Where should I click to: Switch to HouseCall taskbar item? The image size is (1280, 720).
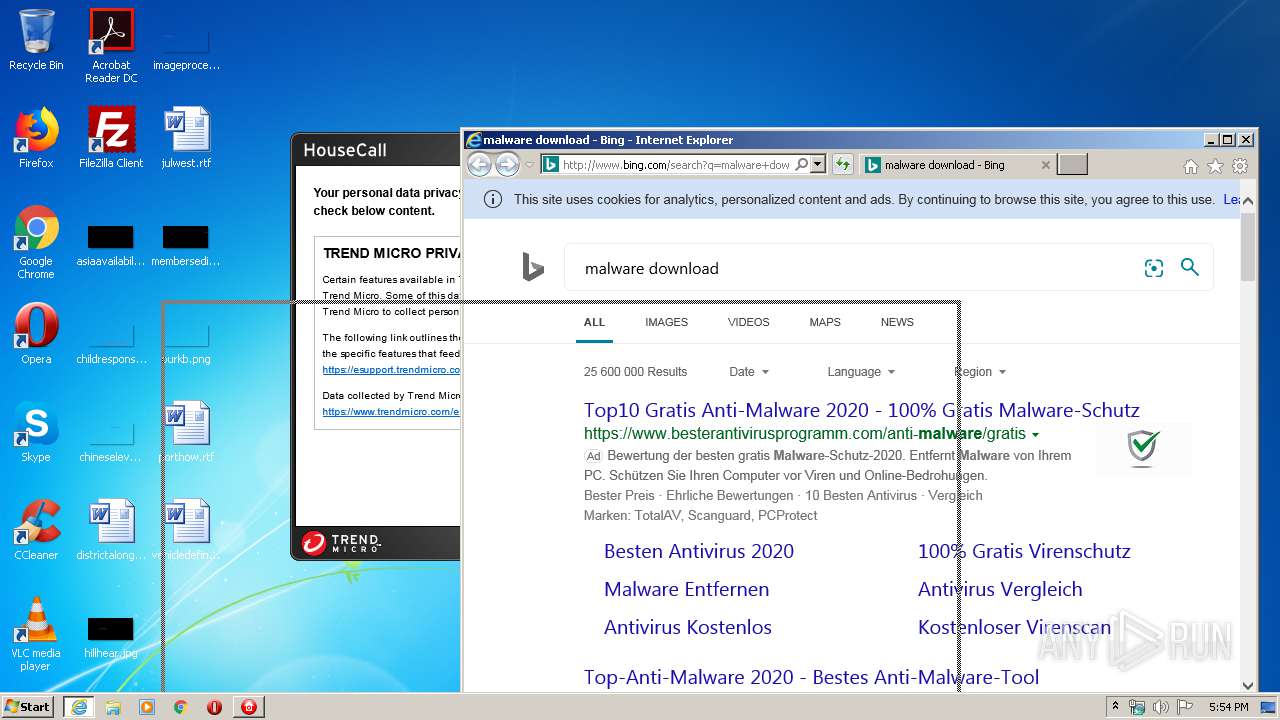tap(249, 707)
